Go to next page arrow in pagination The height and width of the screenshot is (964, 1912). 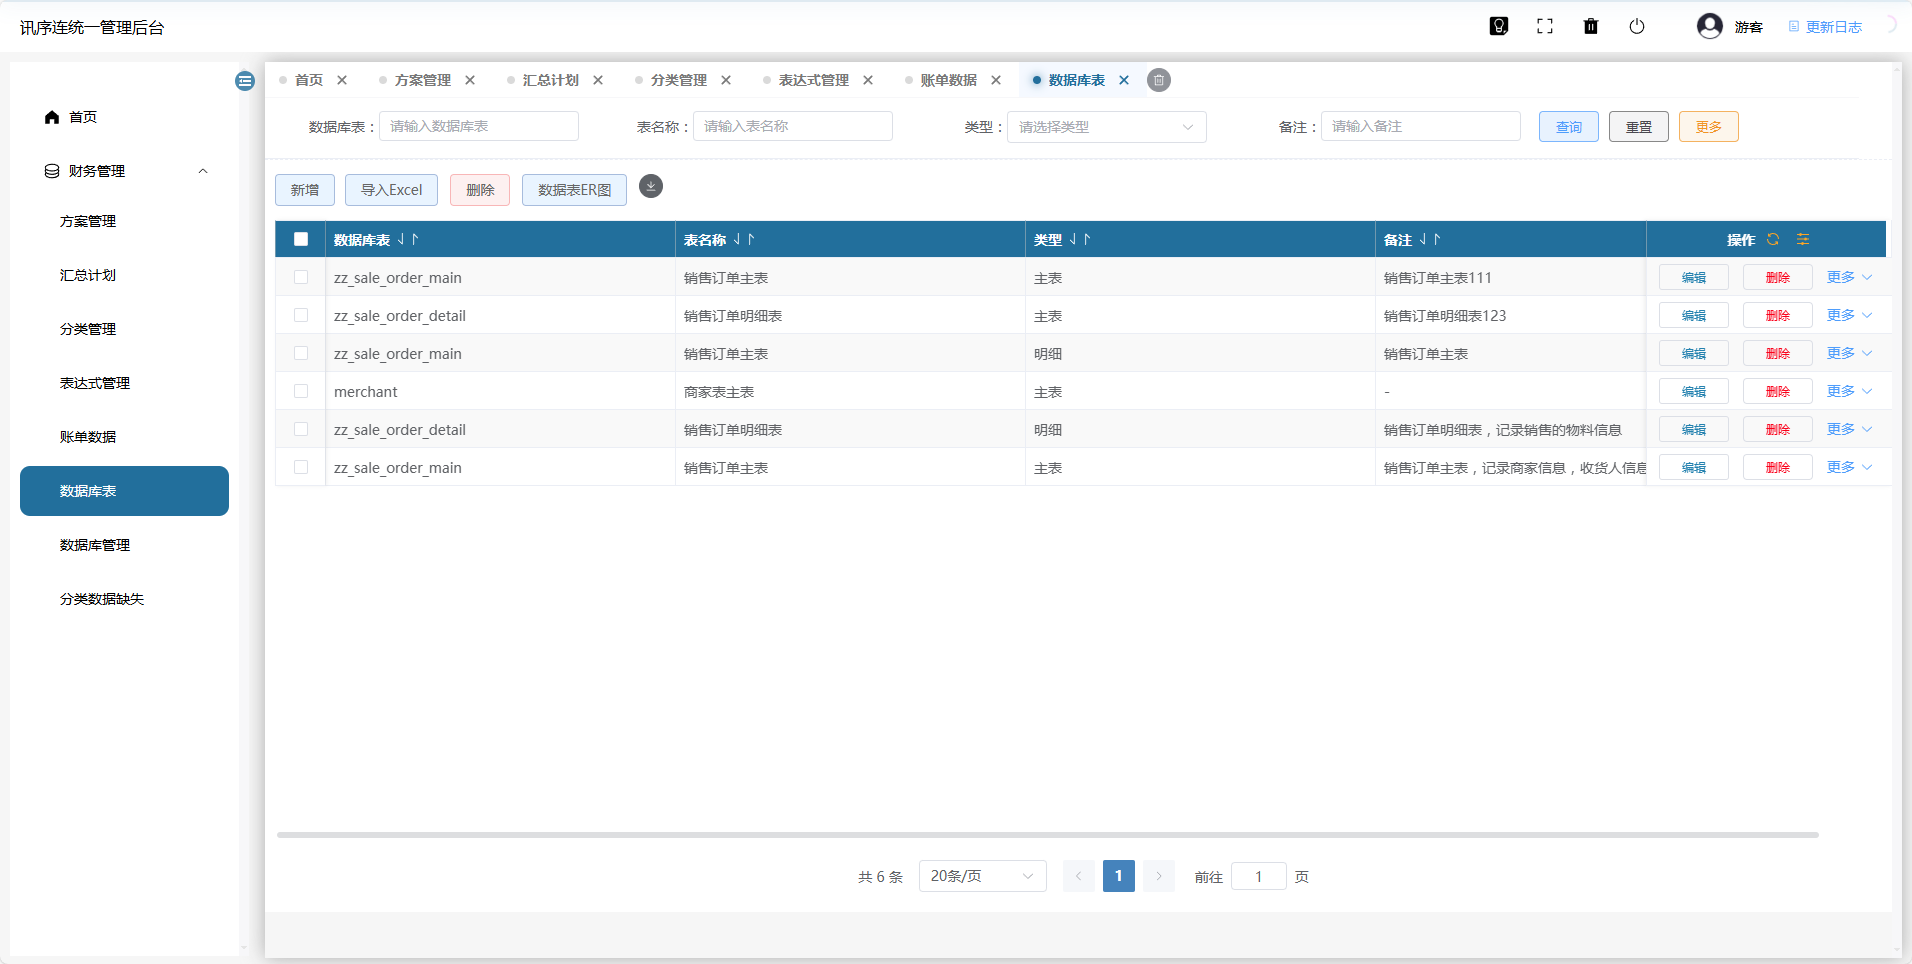point(1159,876)
